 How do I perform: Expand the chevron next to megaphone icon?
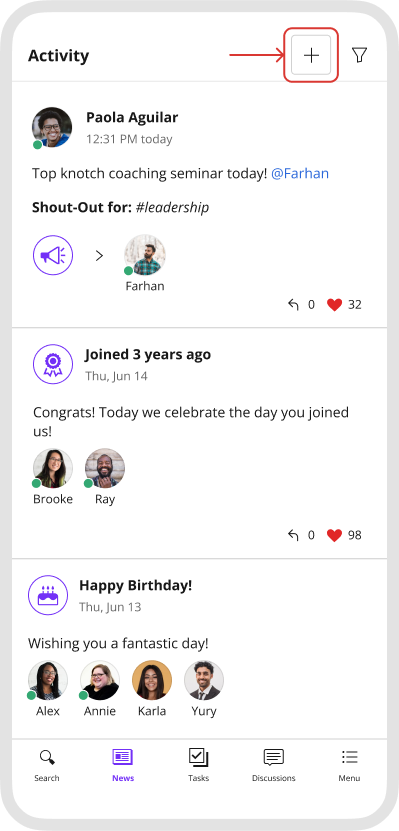[x=99, y=256]
